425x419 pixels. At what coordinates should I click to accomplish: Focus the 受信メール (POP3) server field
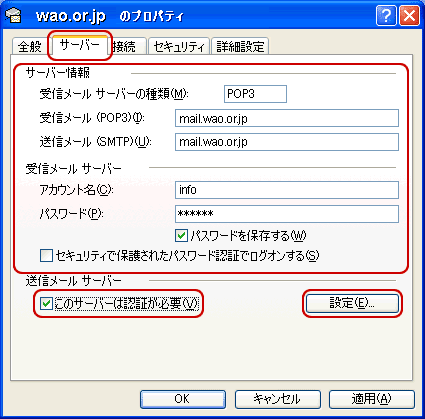tap(287, 118)
